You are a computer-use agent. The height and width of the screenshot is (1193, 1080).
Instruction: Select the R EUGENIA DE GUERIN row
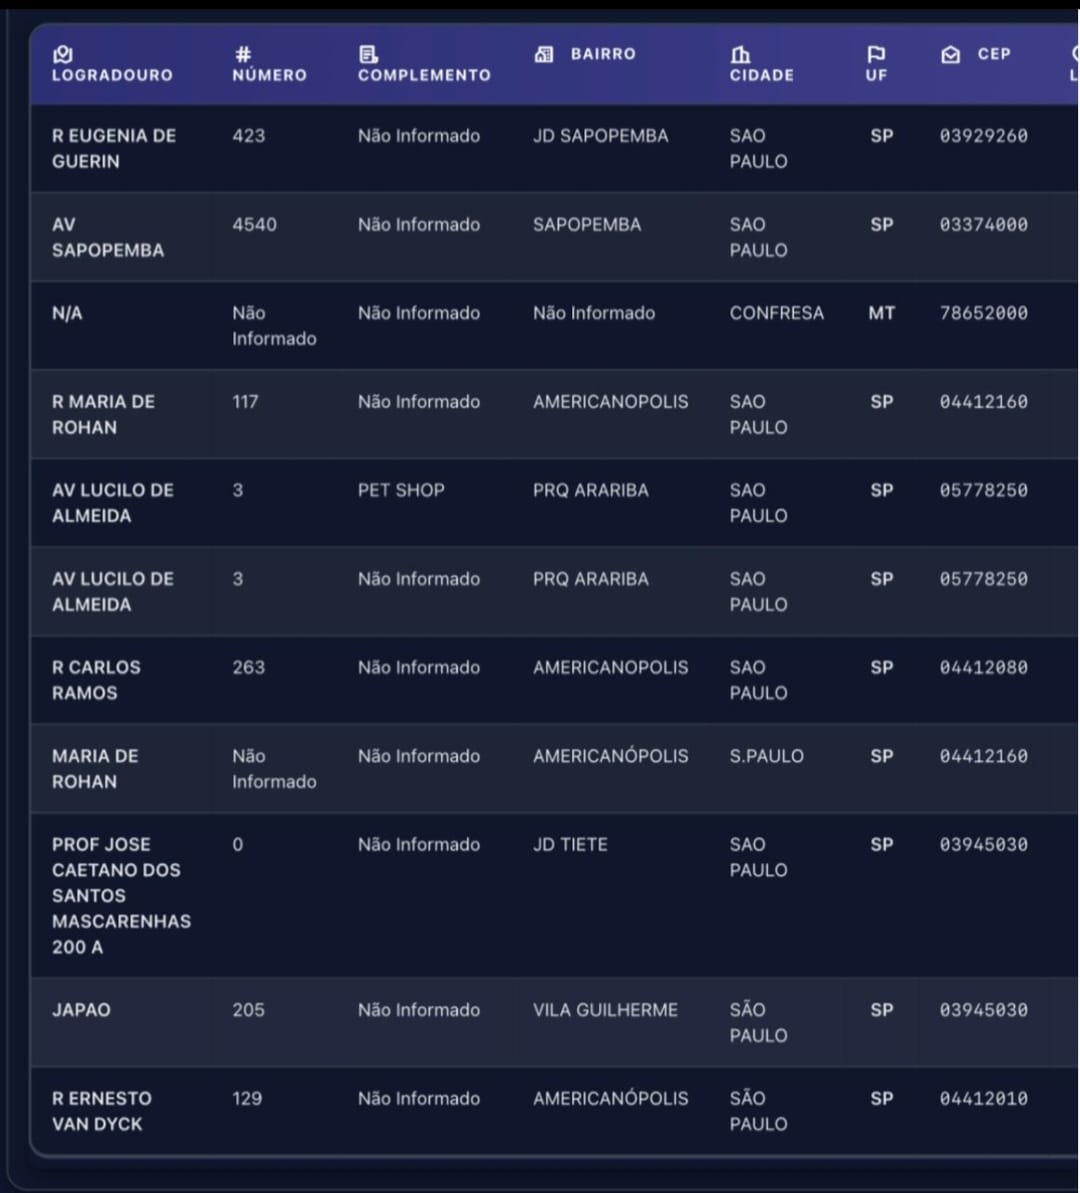pyautogui.click(x=555, y=148)
